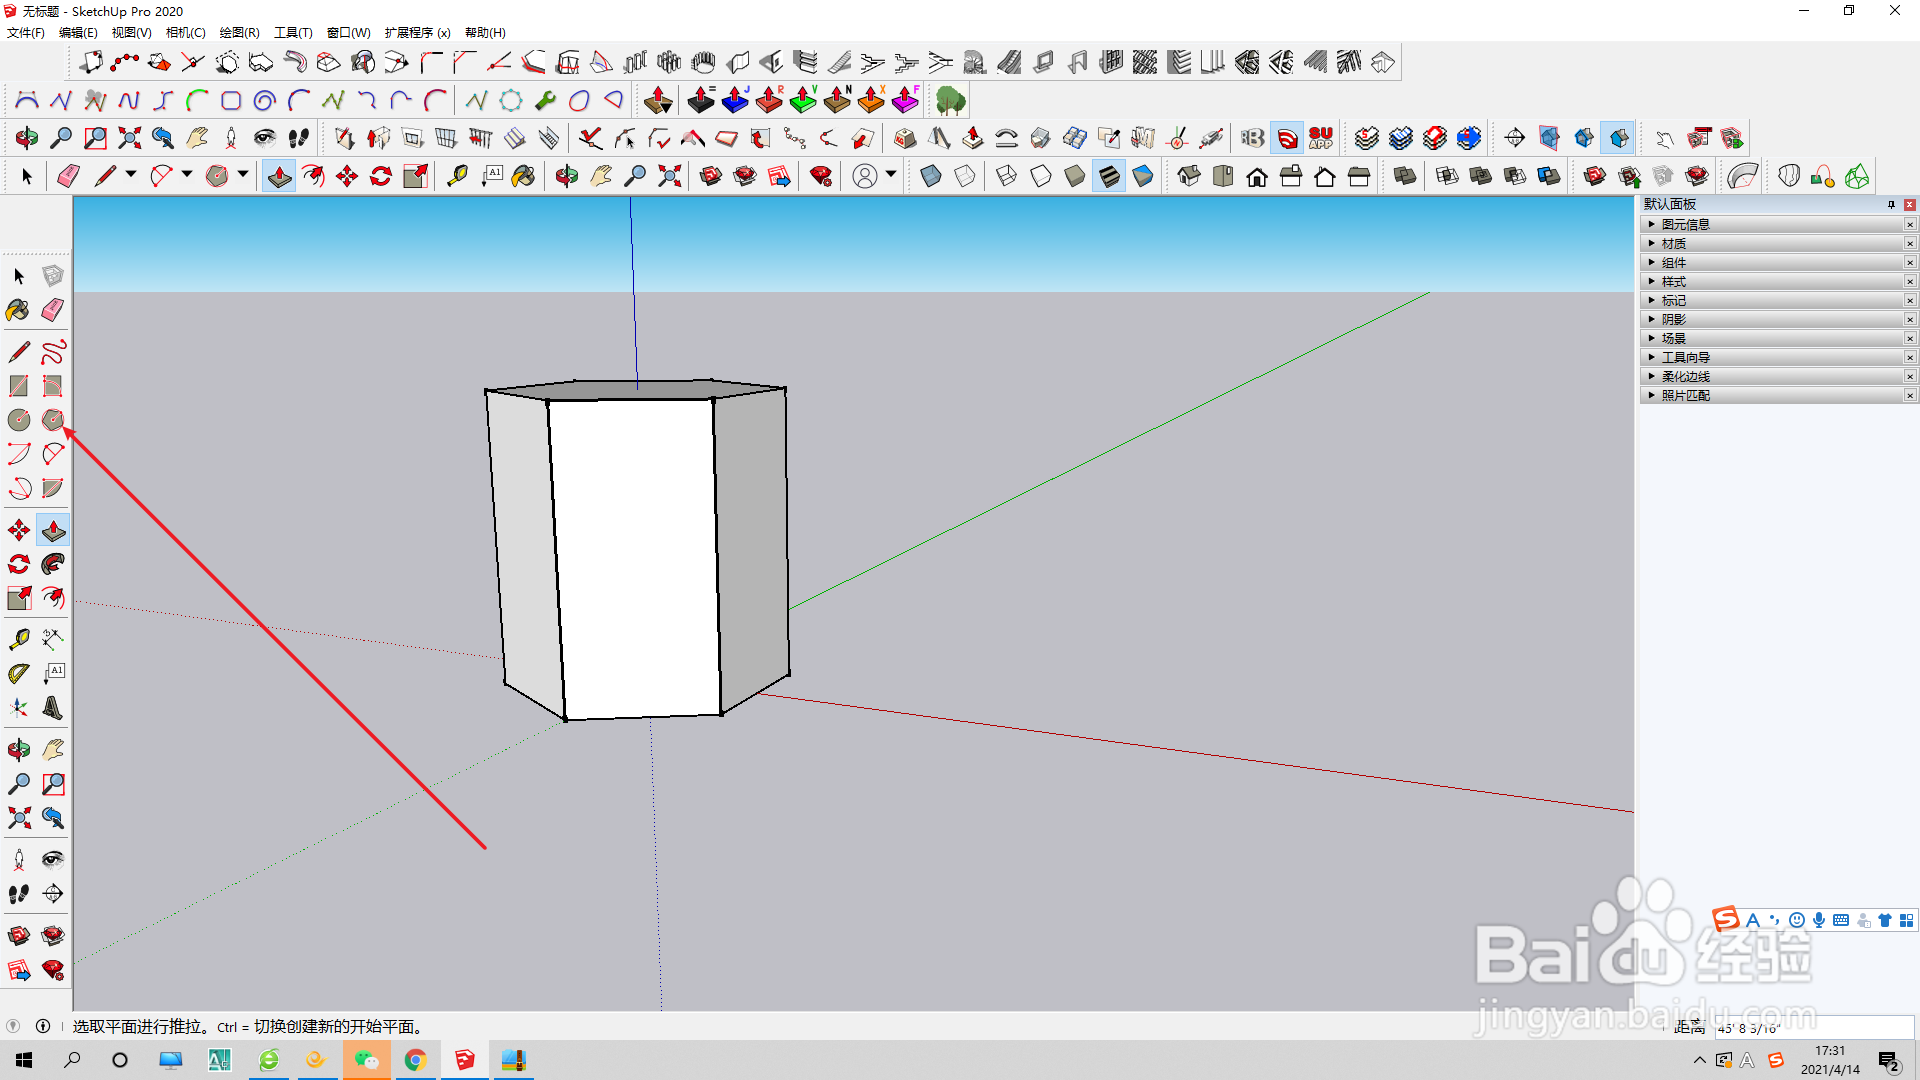Open the 扩展程序 (x) menu

tap(417, 32)
